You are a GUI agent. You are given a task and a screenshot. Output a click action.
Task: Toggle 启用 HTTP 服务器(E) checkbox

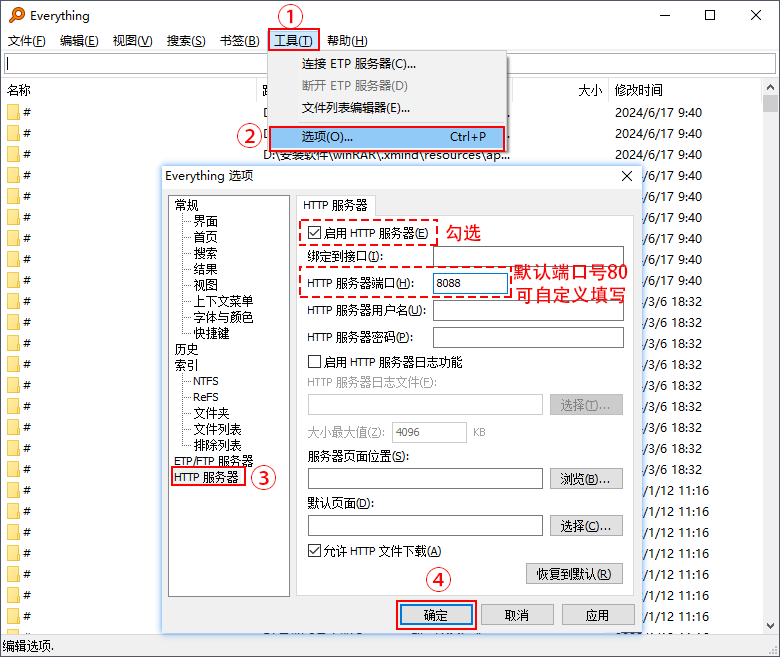(x=314, y=233)
